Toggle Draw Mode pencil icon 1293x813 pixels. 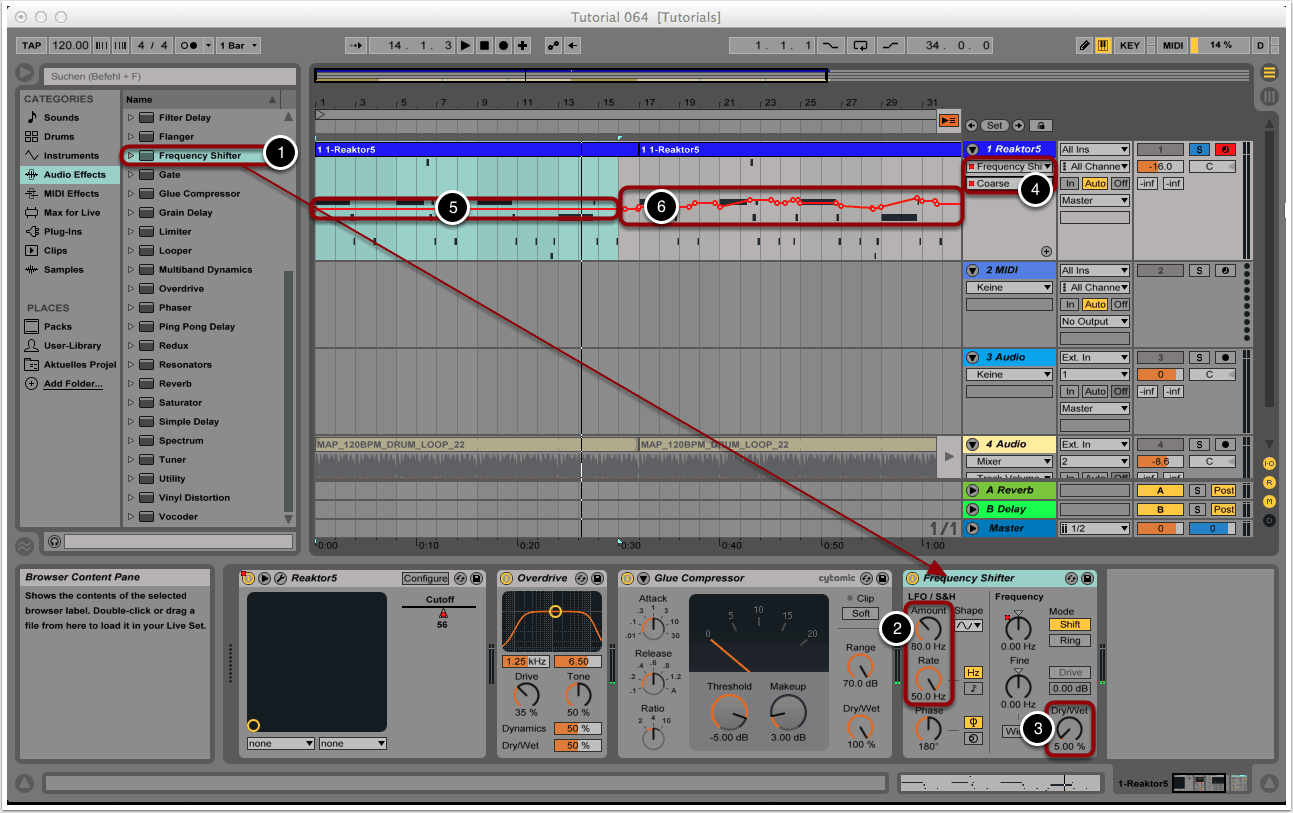[1085, 46]
